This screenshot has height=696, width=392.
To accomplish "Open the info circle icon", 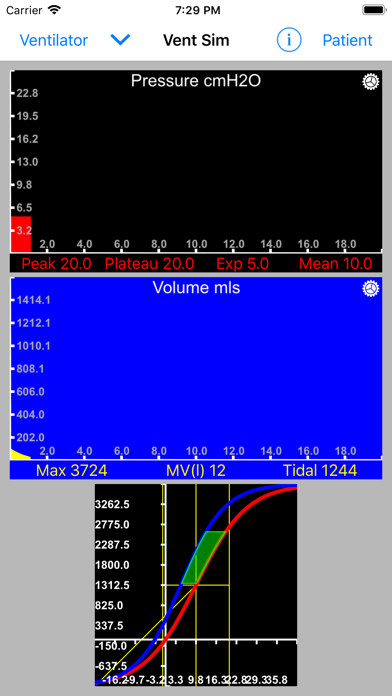I will (x=289, y=40).
